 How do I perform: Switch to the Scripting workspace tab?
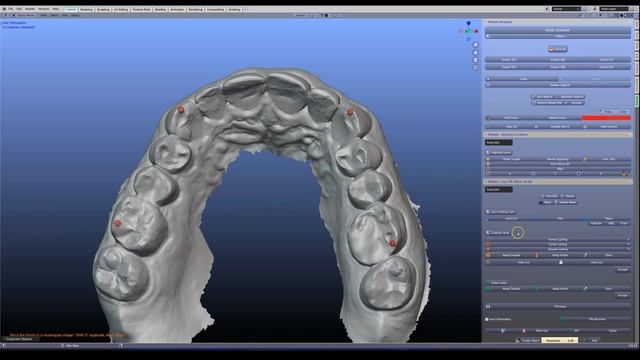(x=234, y=9)
